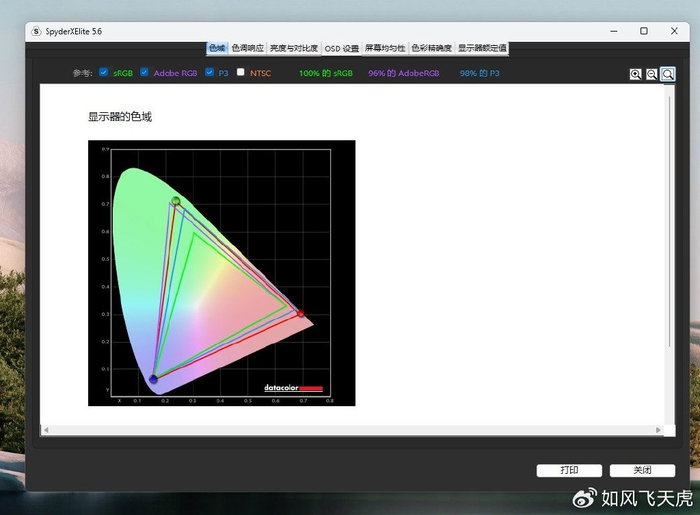Image resolution: width=700 pixels, height=515 pixels.
Task: Toggle the Adobe RGB reference checkbox
Action: coord(145,72)
